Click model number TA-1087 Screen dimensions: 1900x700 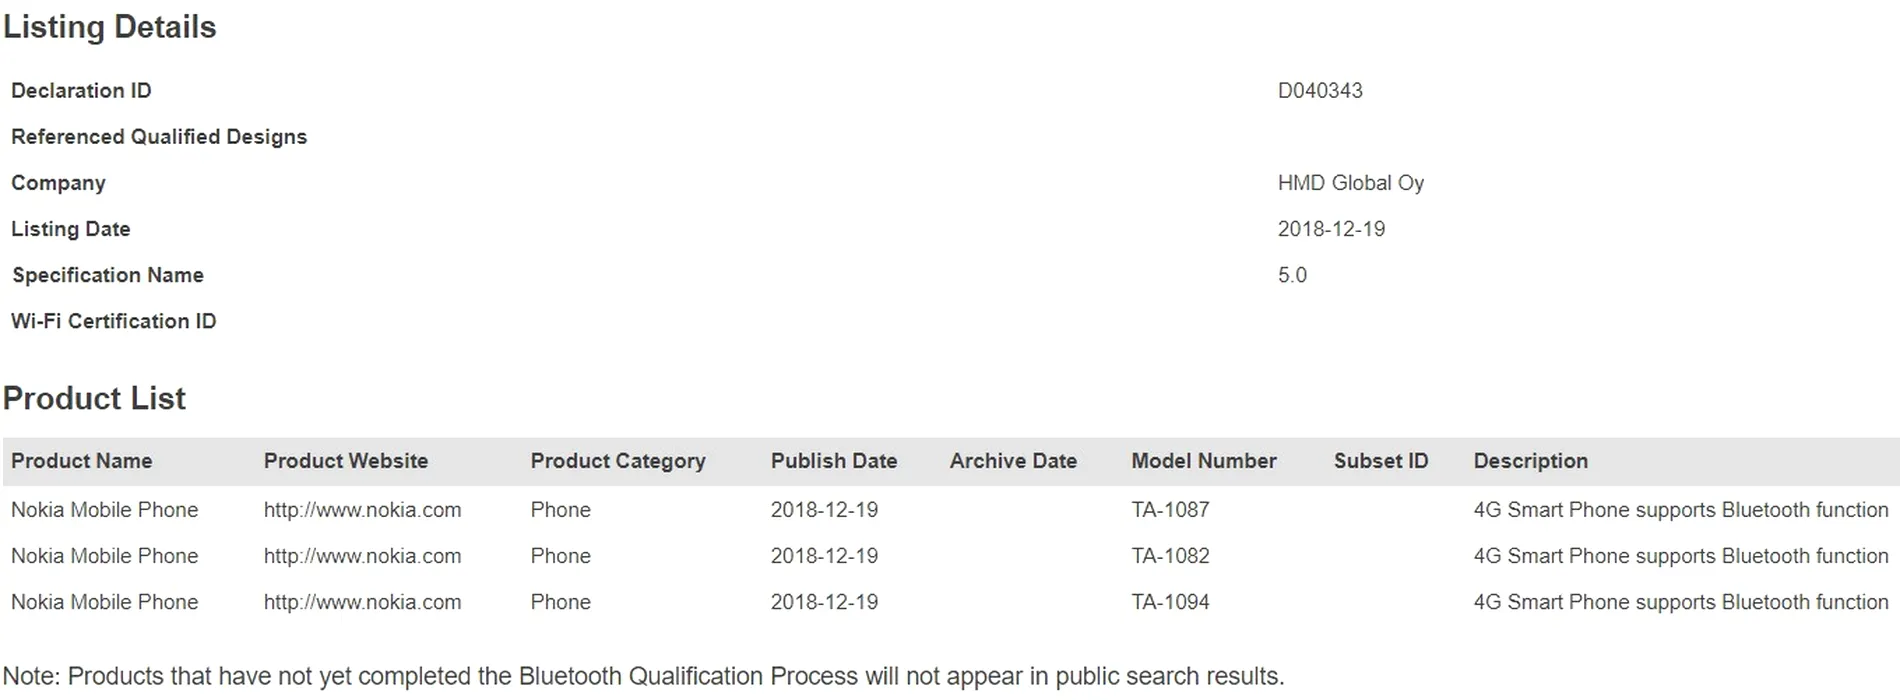[x=1170, y=510]
